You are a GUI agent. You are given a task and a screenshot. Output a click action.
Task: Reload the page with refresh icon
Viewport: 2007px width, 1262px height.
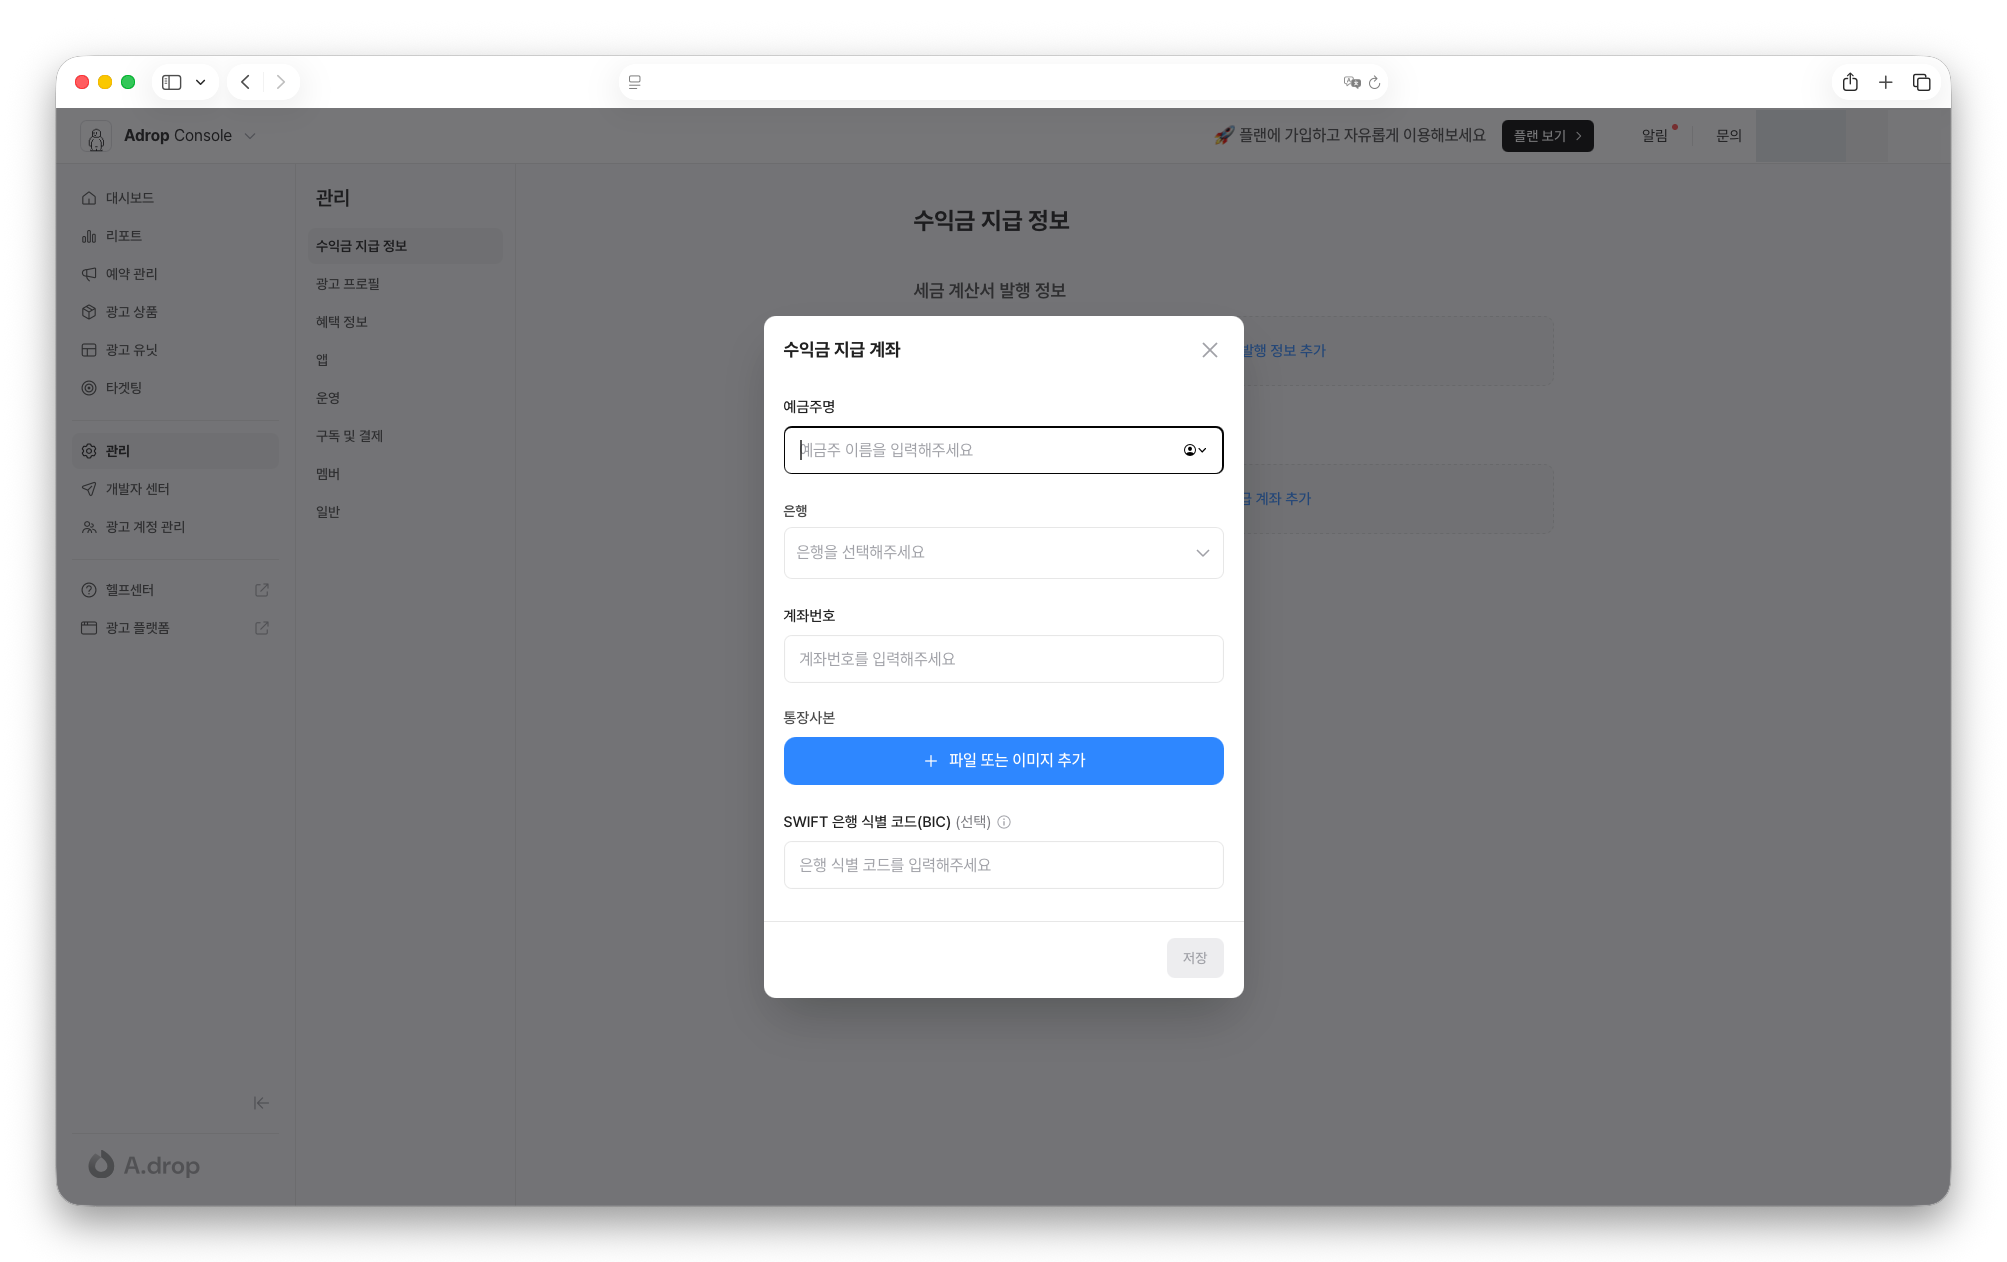[x=1375, y=82]
